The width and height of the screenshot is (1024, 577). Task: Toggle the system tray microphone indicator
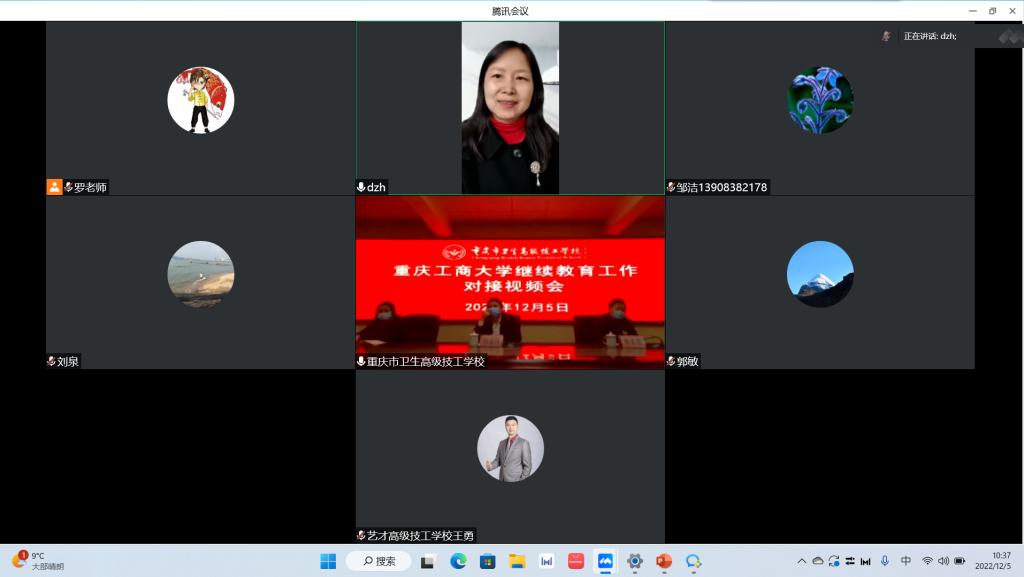pyautogui.click(x=885, y=561)
